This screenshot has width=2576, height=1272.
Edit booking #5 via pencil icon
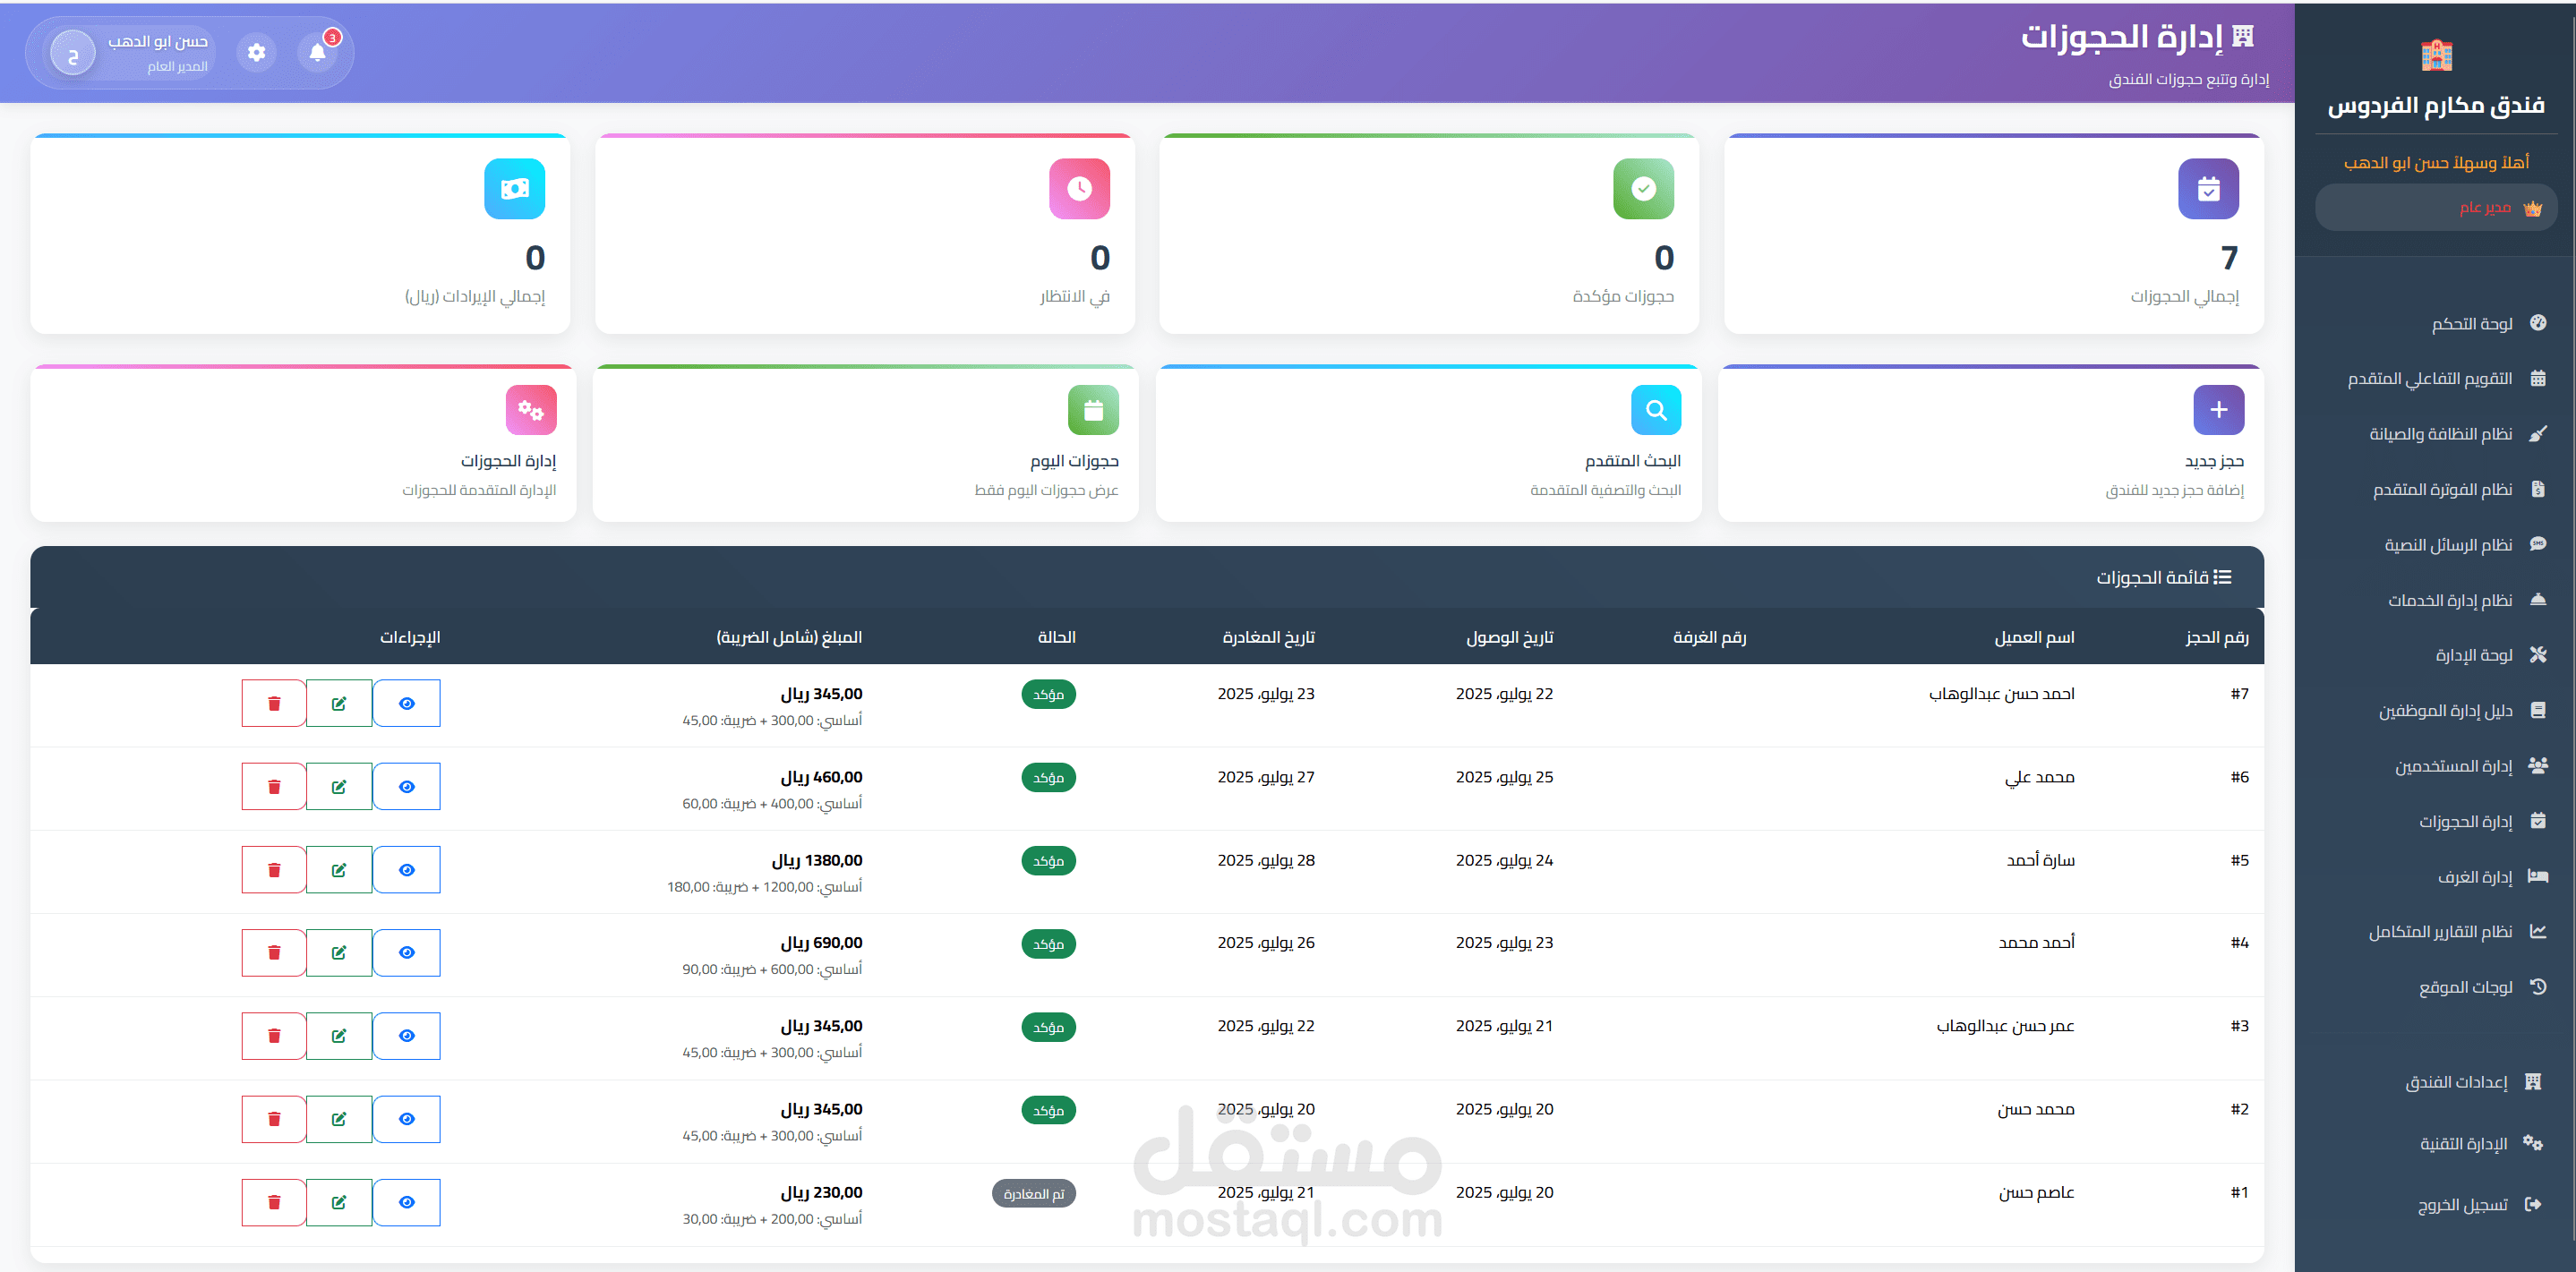(x=339, y=869)
